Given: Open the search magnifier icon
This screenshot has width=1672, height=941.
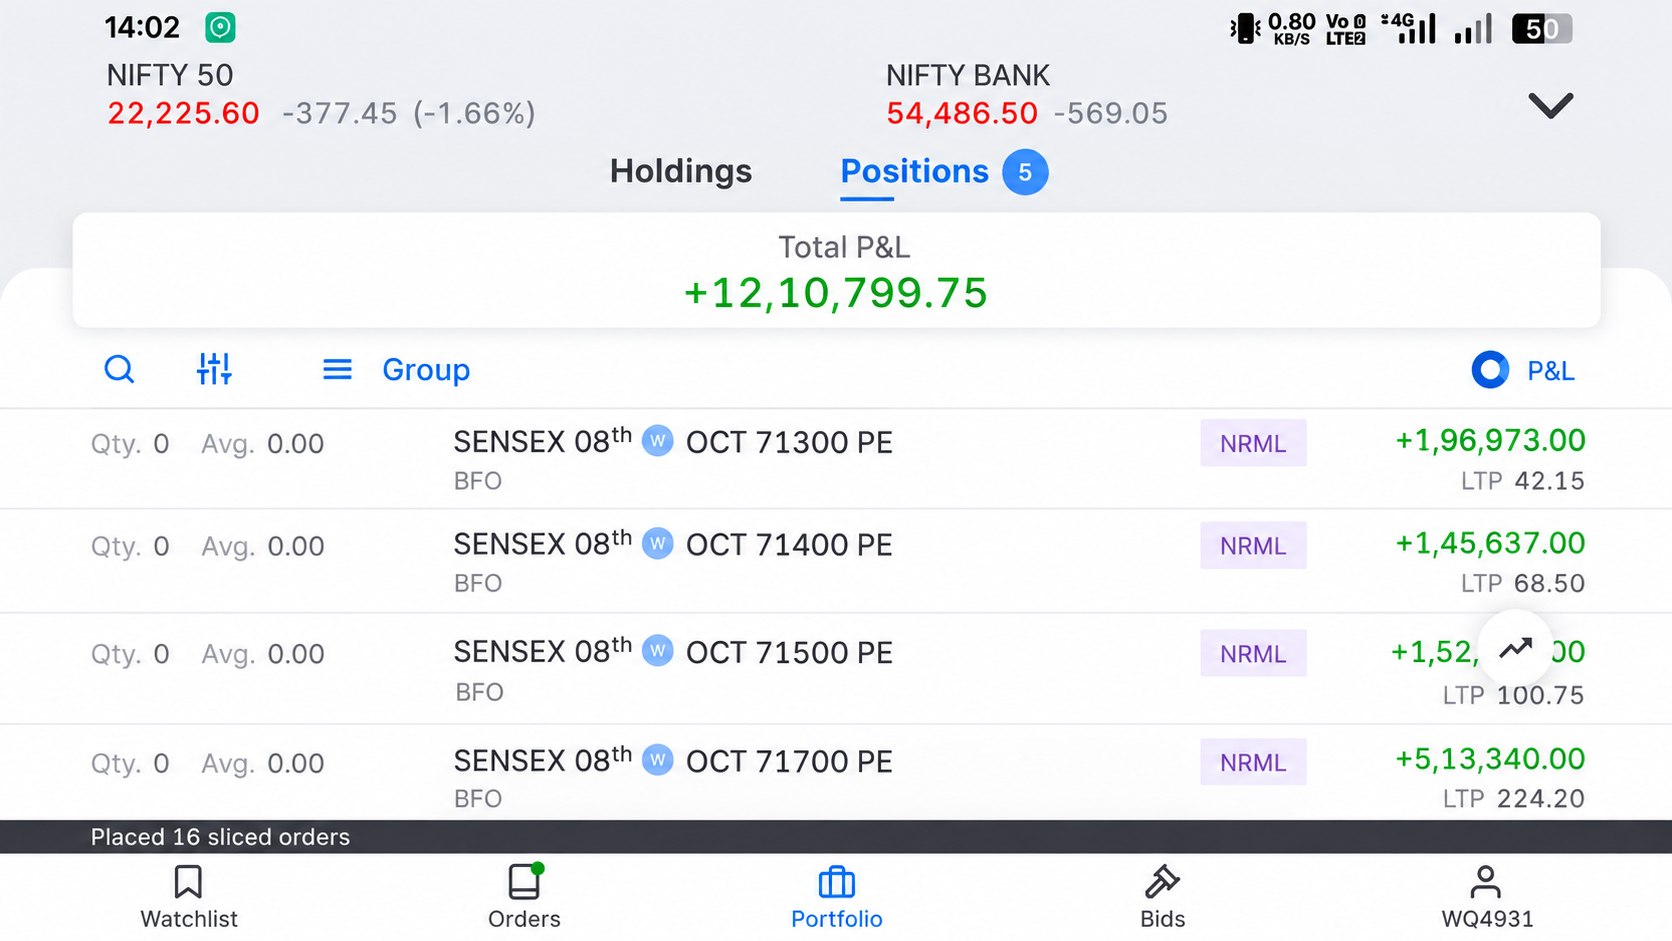Looking at the screenshot, I should 119,369.
